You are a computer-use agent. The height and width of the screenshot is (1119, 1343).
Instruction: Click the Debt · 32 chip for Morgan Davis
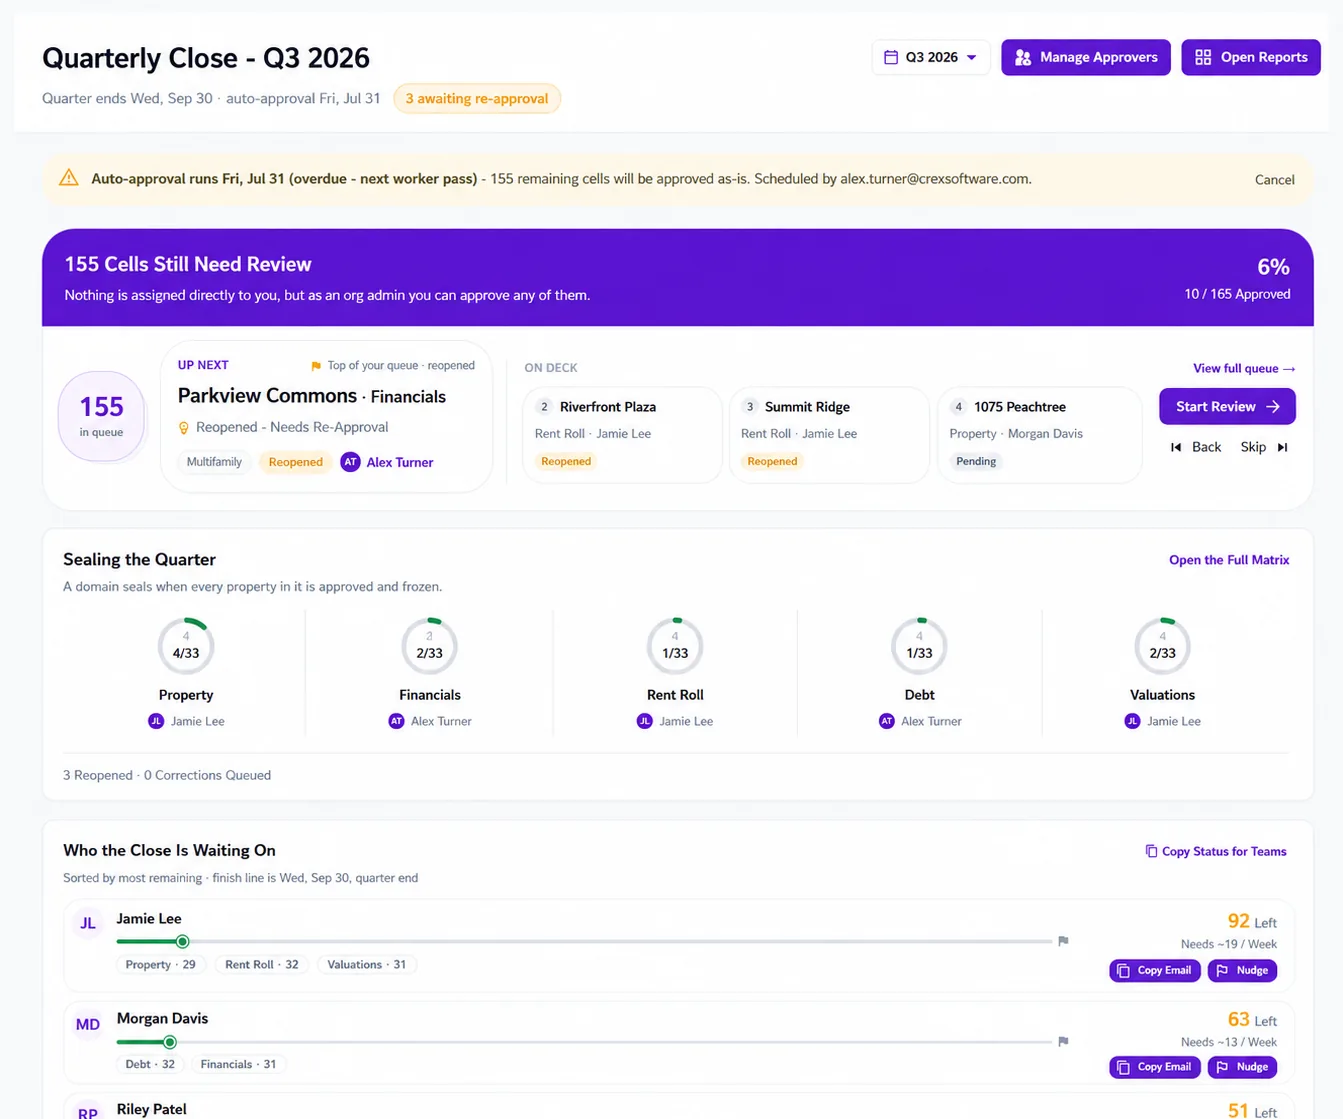click(x=150, y=1065)
